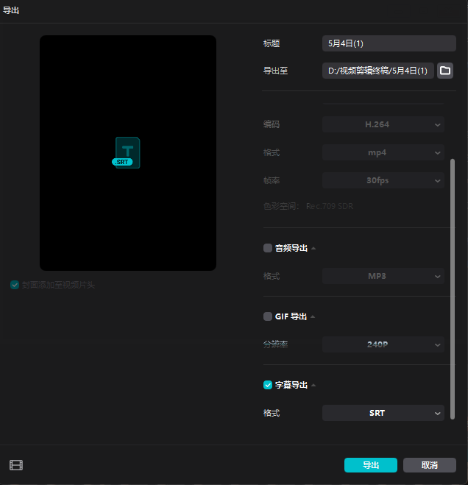Screen dimensions: 468x485
Task: Uncheck the 字幕导出 checkbox
Action: (268, 385)
